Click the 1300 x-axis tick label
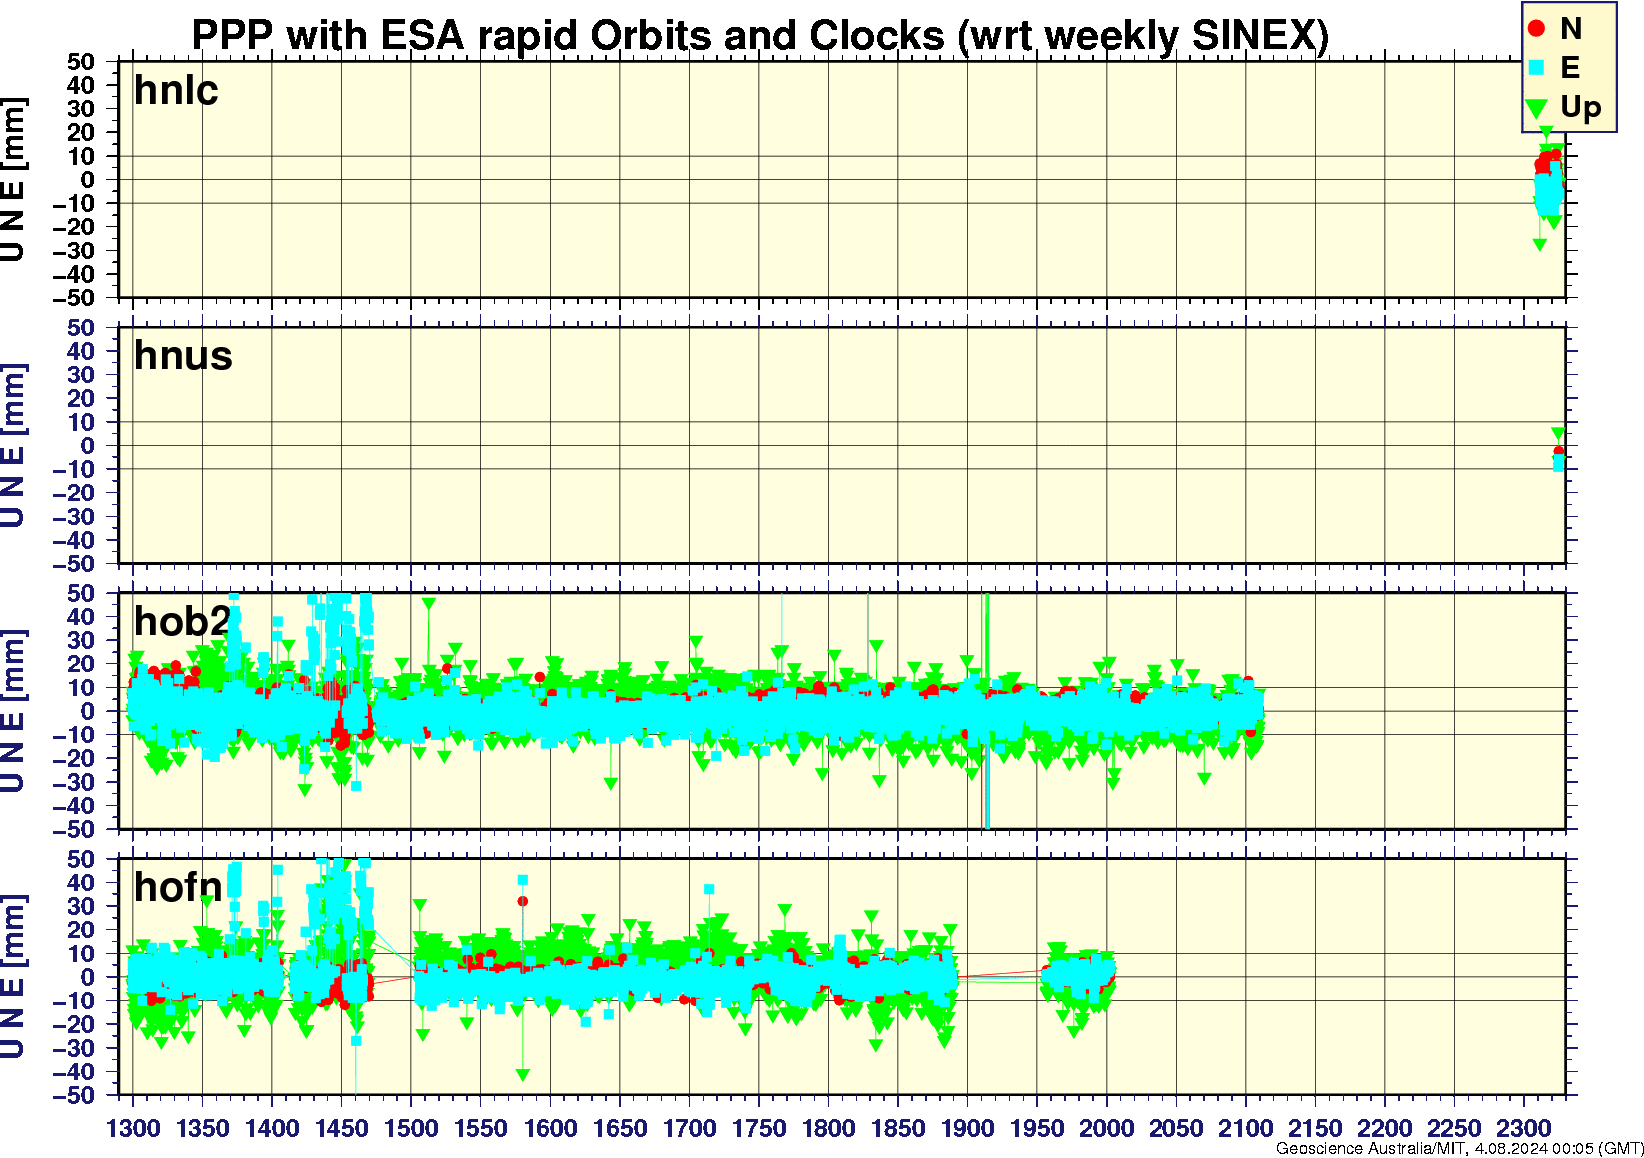The width and height of the screenshot is (1644, 1158). point(133,1128)
